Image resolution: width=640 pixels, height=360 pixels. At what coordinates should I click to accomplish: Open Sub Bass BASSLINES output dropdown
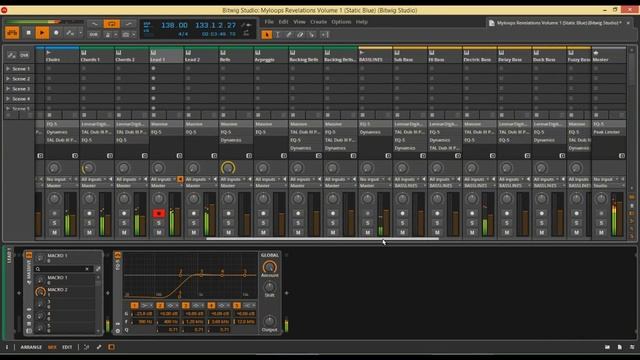point(409,186)
